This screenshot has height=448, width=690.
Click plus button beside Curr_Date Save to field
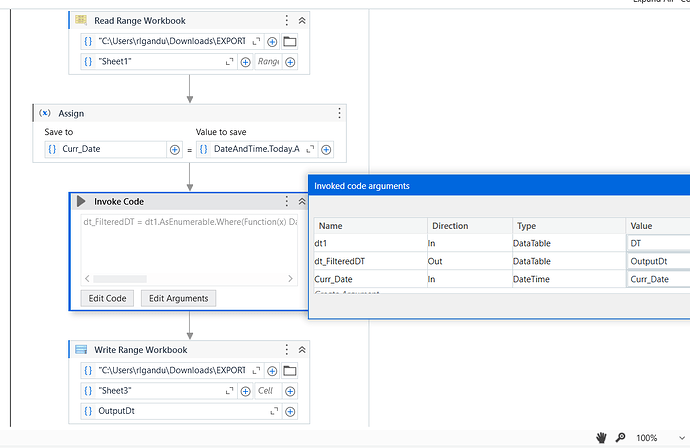175,150
